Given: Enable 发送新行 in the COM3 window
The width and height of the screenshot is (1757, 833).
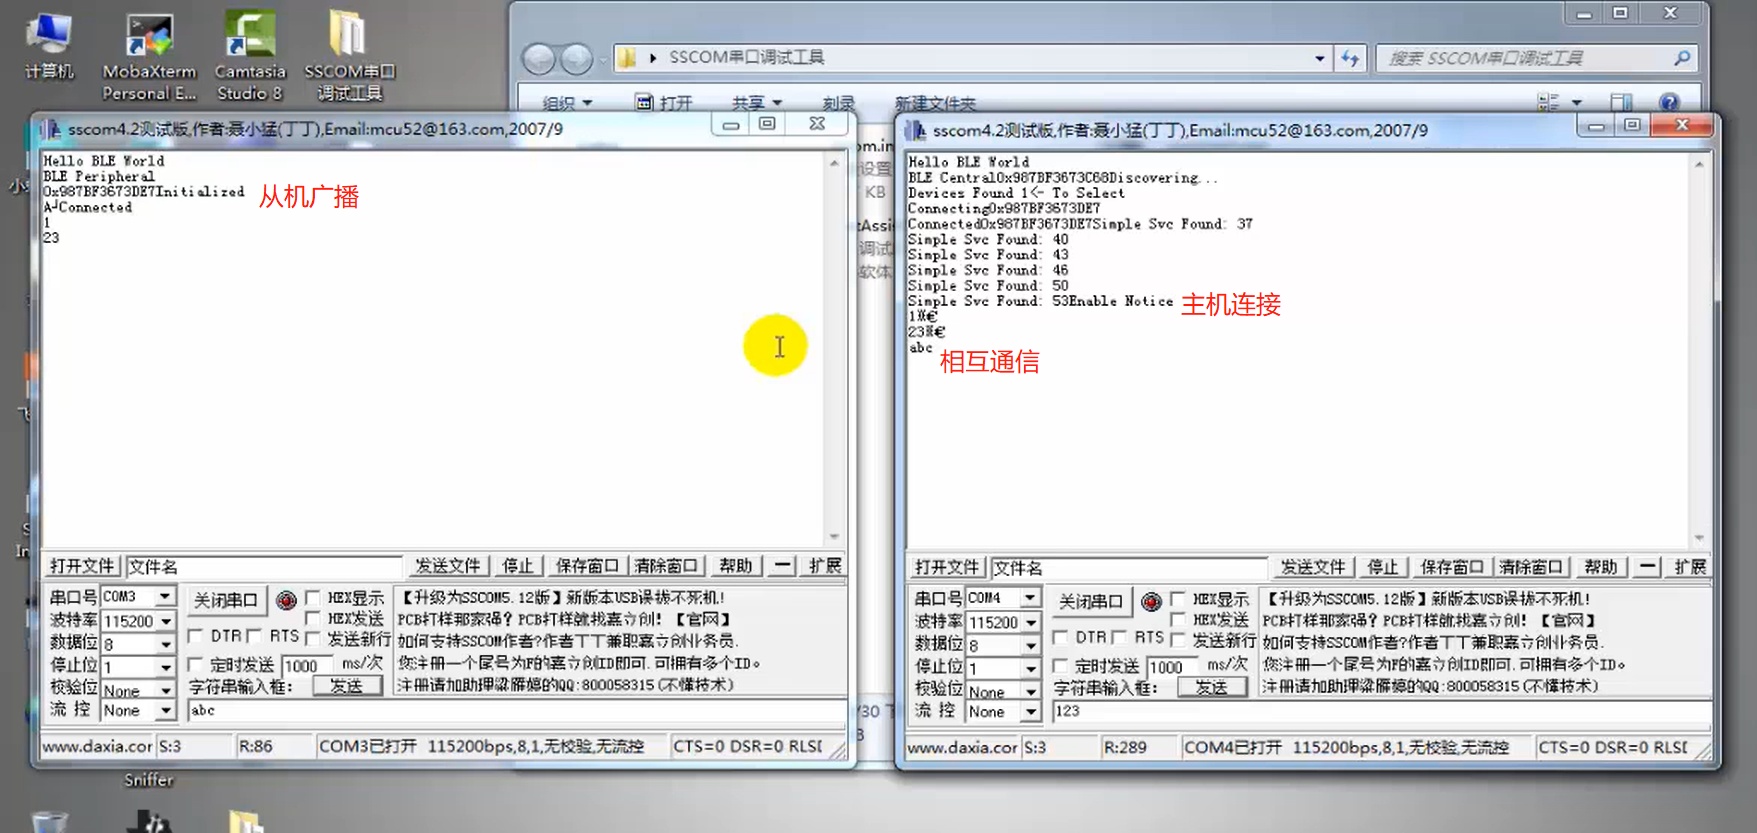Looking at the screenshot, I should (313, 639).
